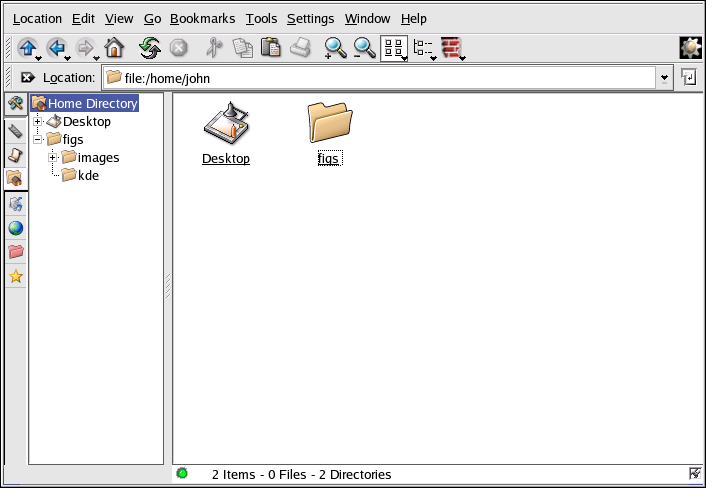Screen dimensions: 706x488
Task: Zoom out with the magnifier minus icon
Action: [364, 48]
